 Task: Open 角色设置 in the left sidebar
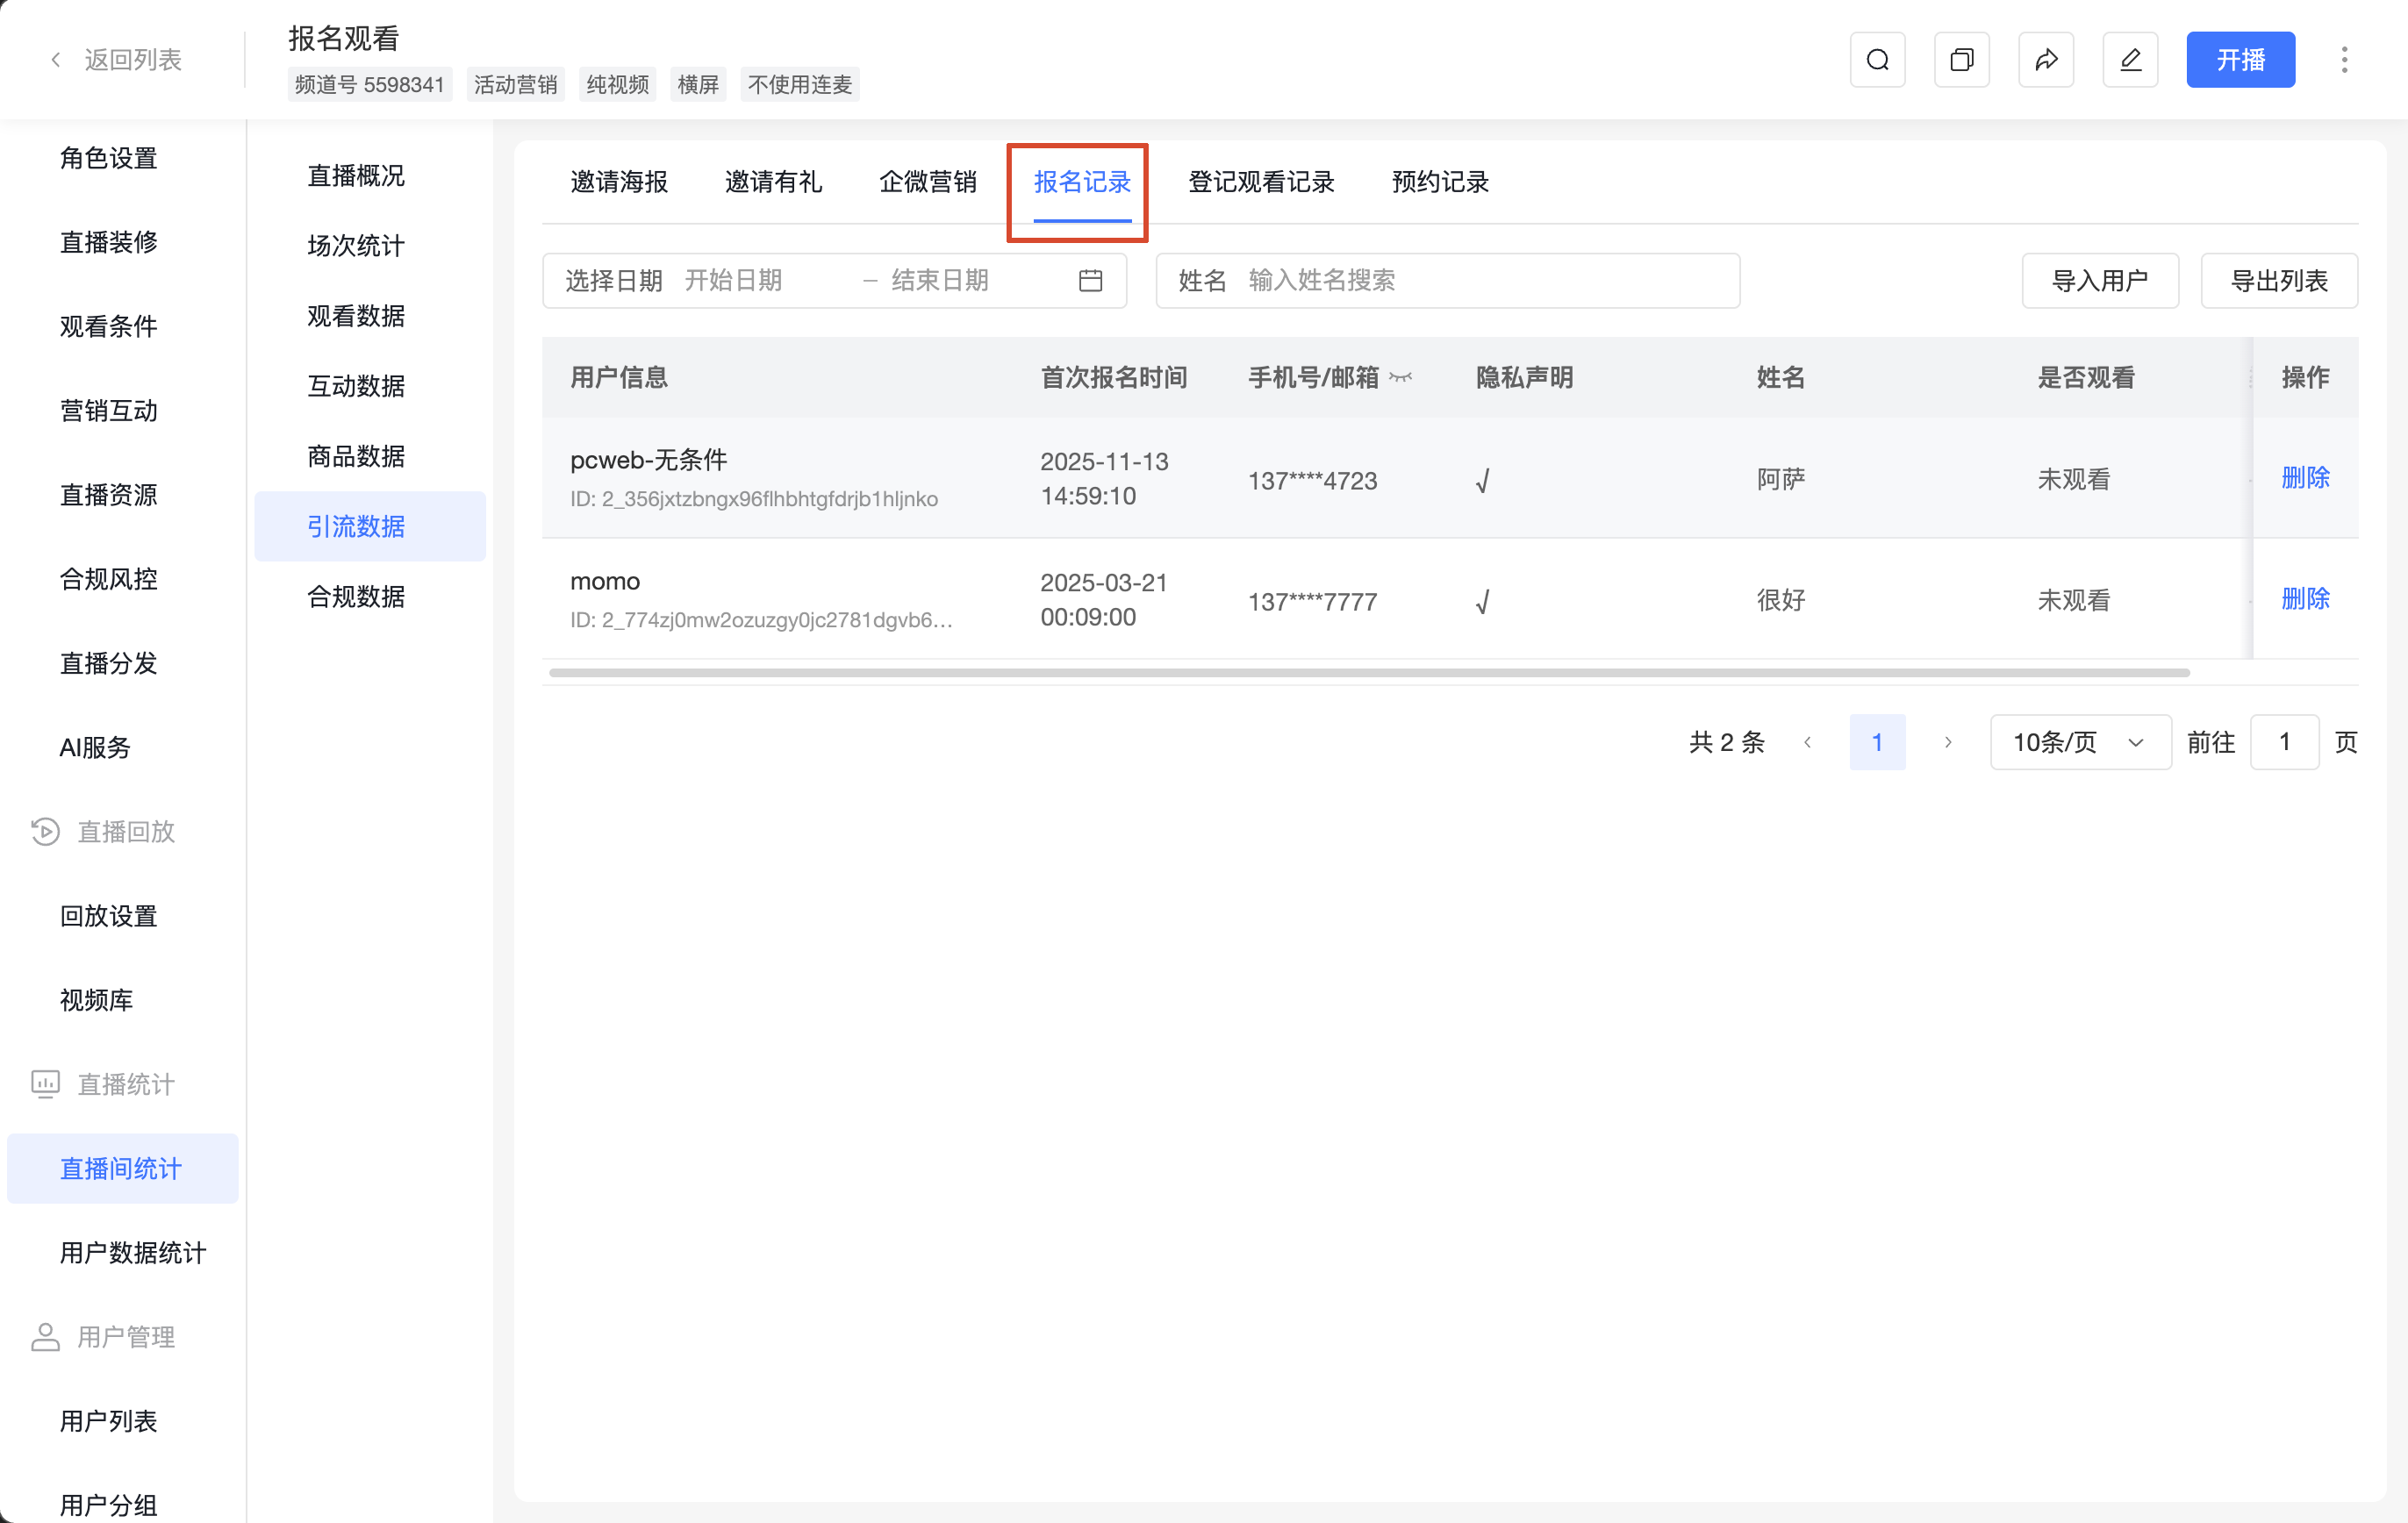(x=108, y=158)
